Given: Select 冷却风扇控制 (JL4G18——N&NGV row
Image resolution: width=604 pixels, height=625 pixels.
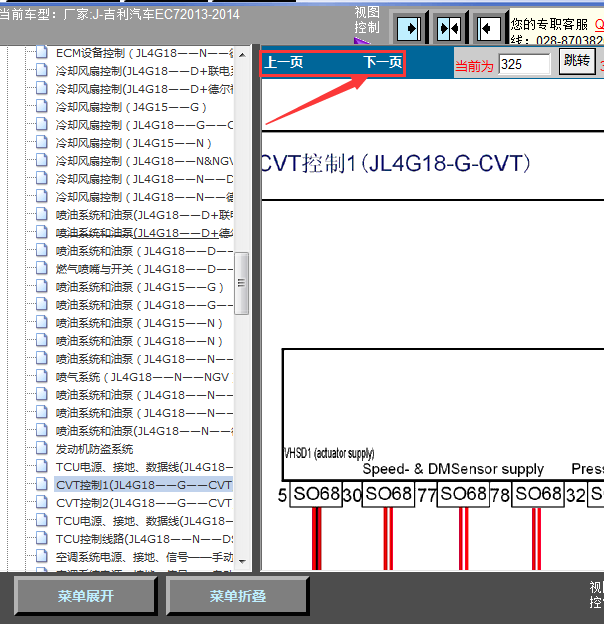Looking at the screenshot, I should click(x=144, y=161).
